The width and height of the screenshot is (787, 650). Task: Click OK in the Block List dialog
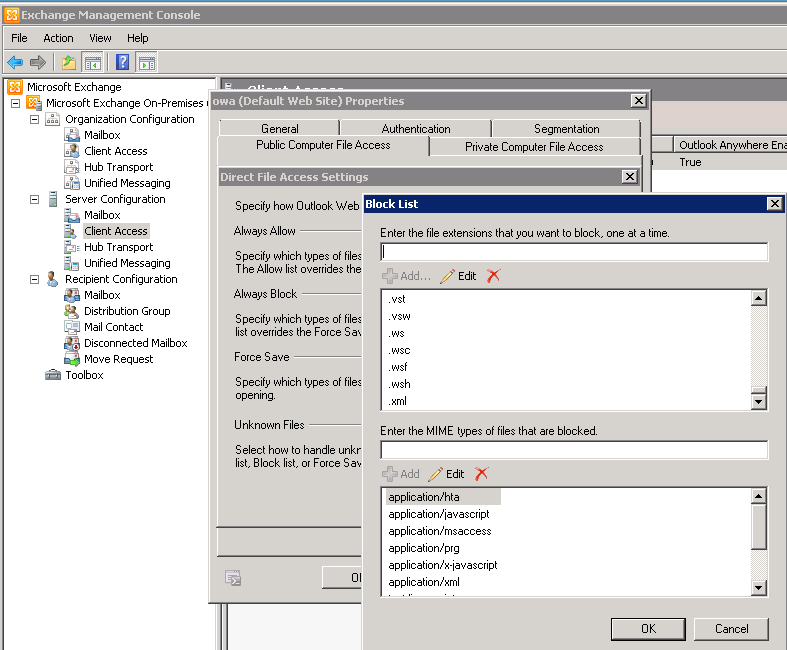coord(648,629)
